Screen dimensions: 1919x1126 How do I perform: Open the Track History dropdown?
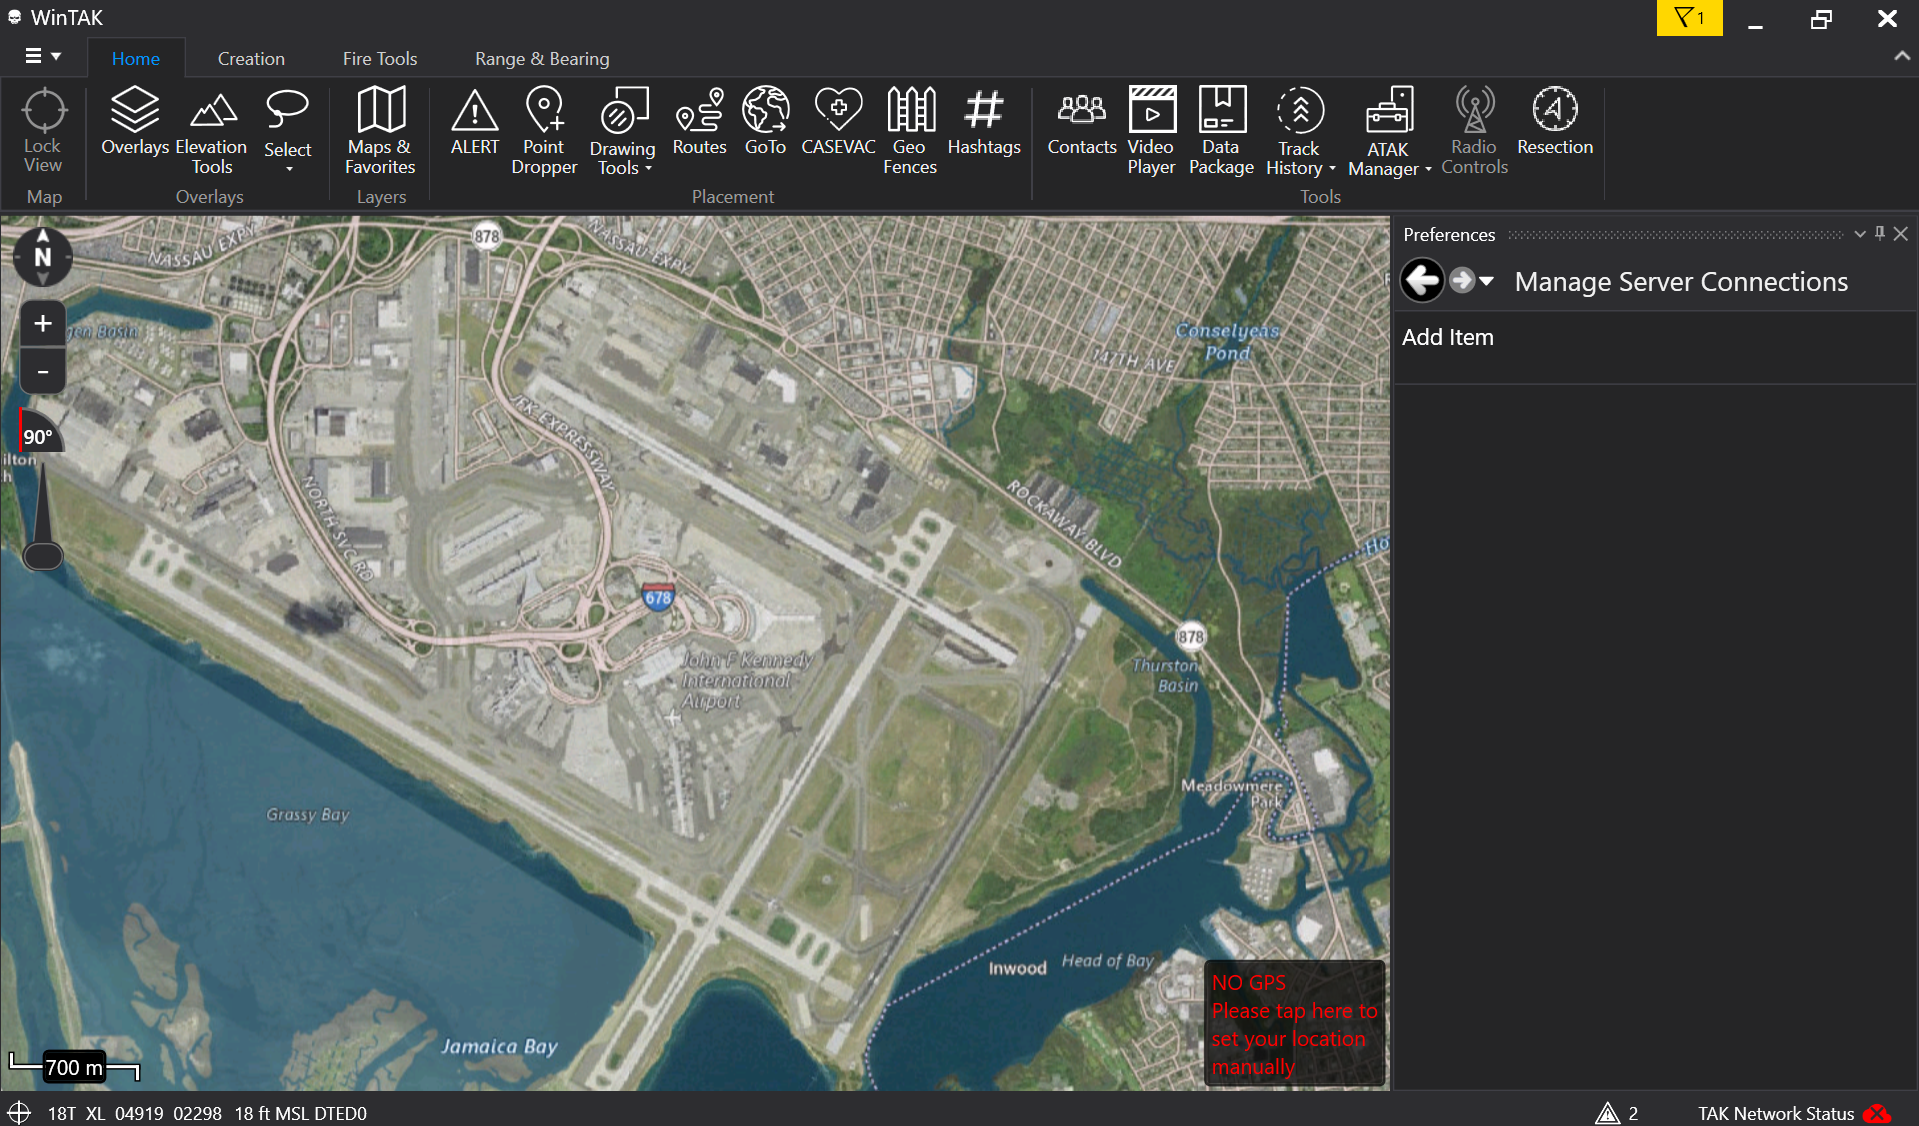click(1300, 131)
